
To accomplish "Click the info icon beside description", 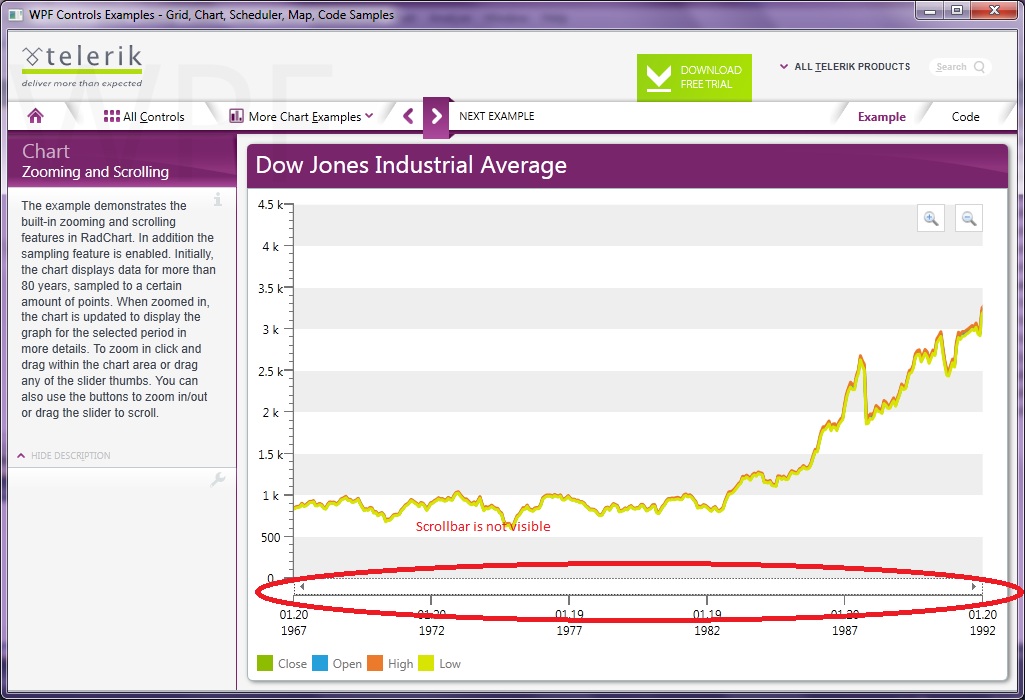I will pos(218,199).
